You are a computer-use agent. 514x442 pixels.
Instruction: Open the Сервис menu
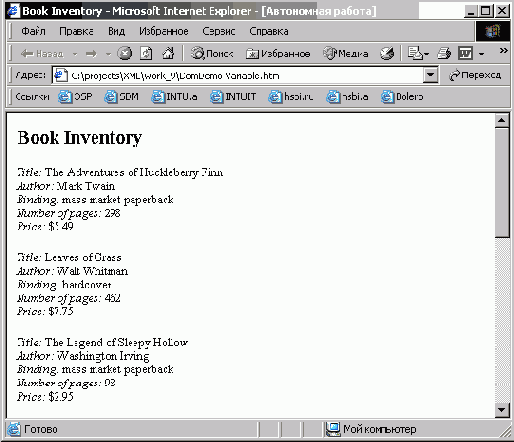219,31
